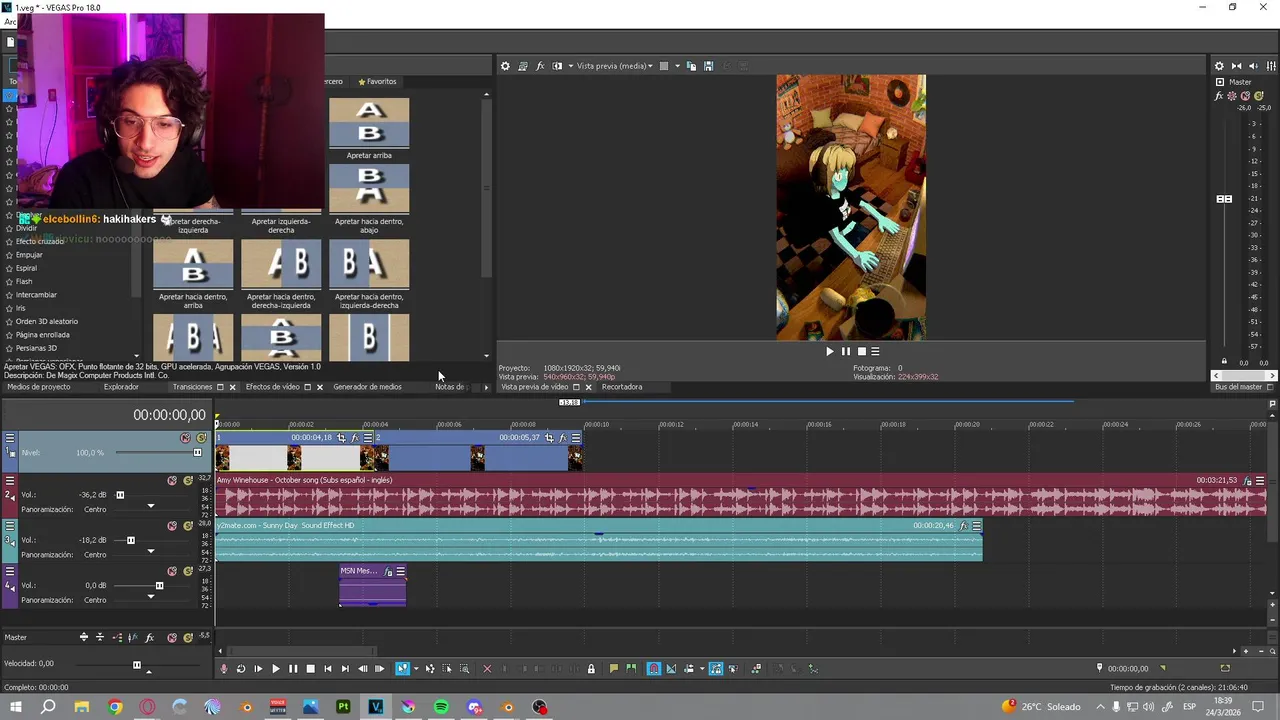Choose the Apretar arriba preset thumbnail
The image size is (1280, 720).
(x=369, y=123)
